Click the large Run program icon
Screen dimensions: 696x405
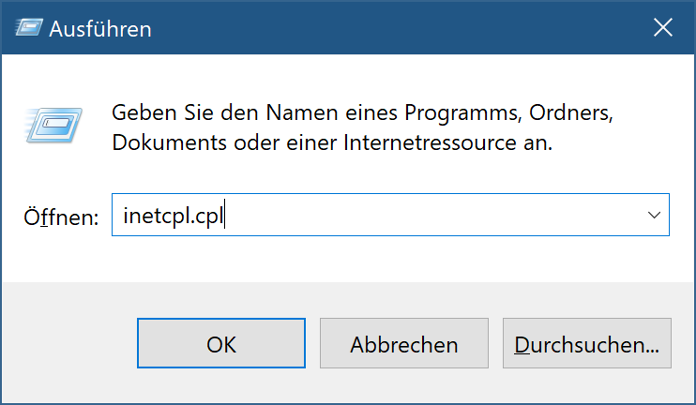coord(53,126)
